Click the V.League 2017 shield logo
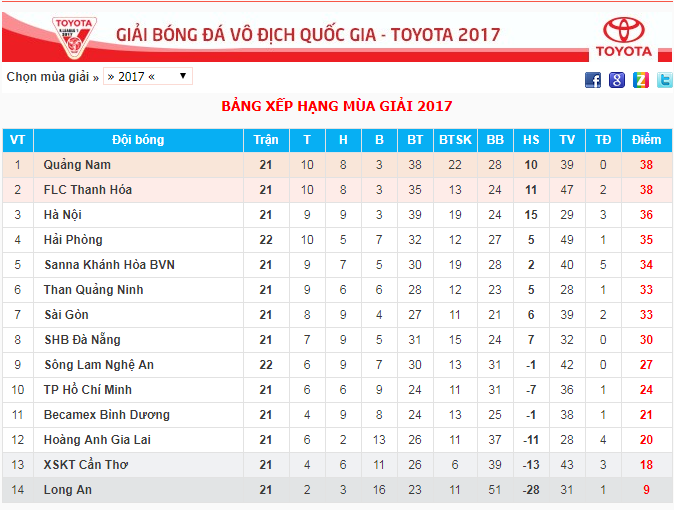 (x=74, y=38)
